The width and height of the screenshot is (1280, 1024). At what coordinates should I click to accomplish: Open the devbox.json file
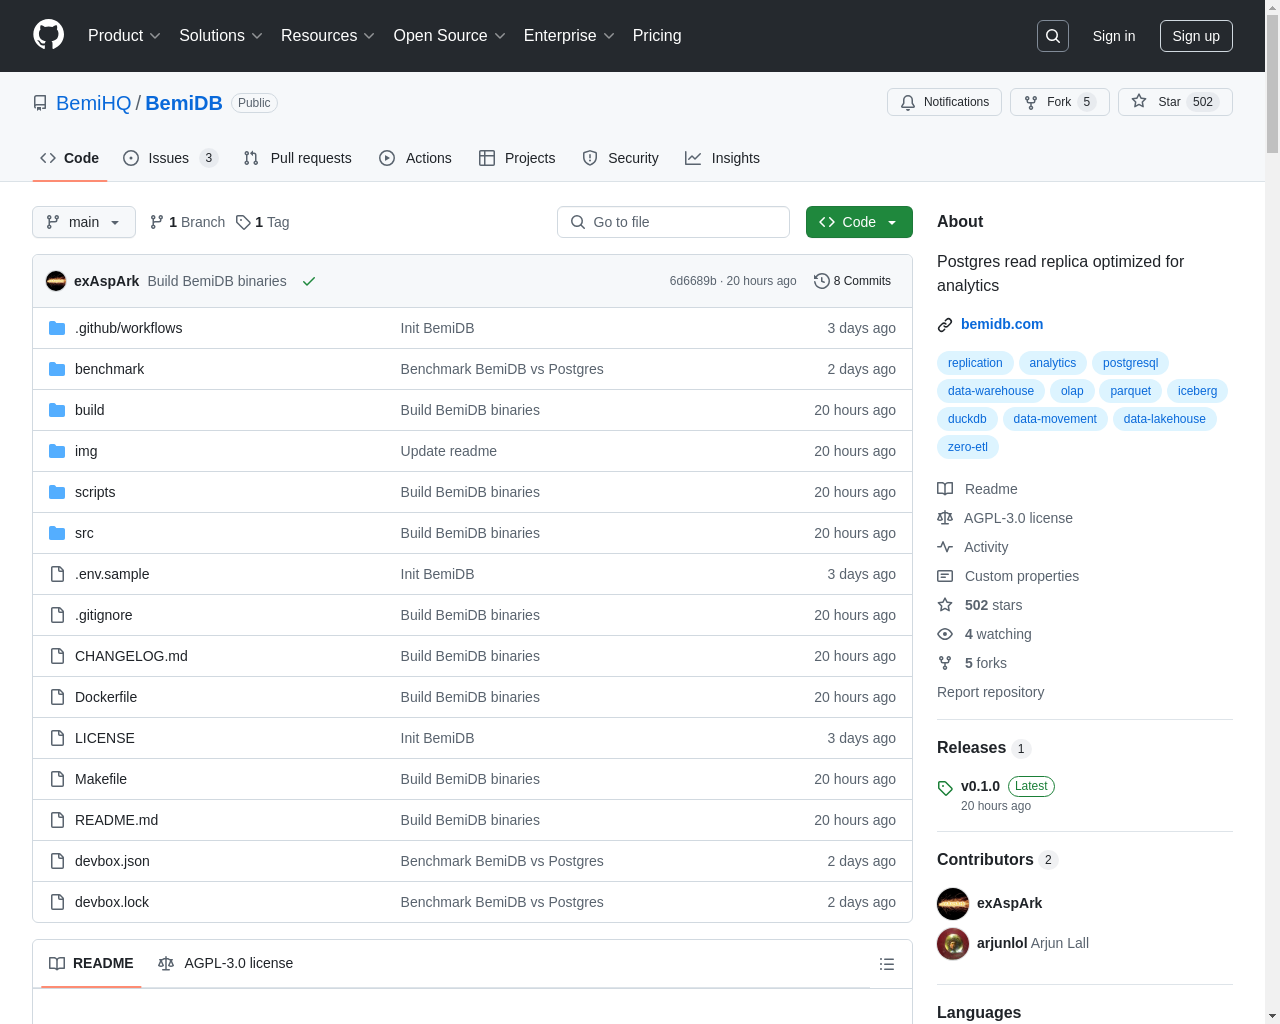click(112, 861)
